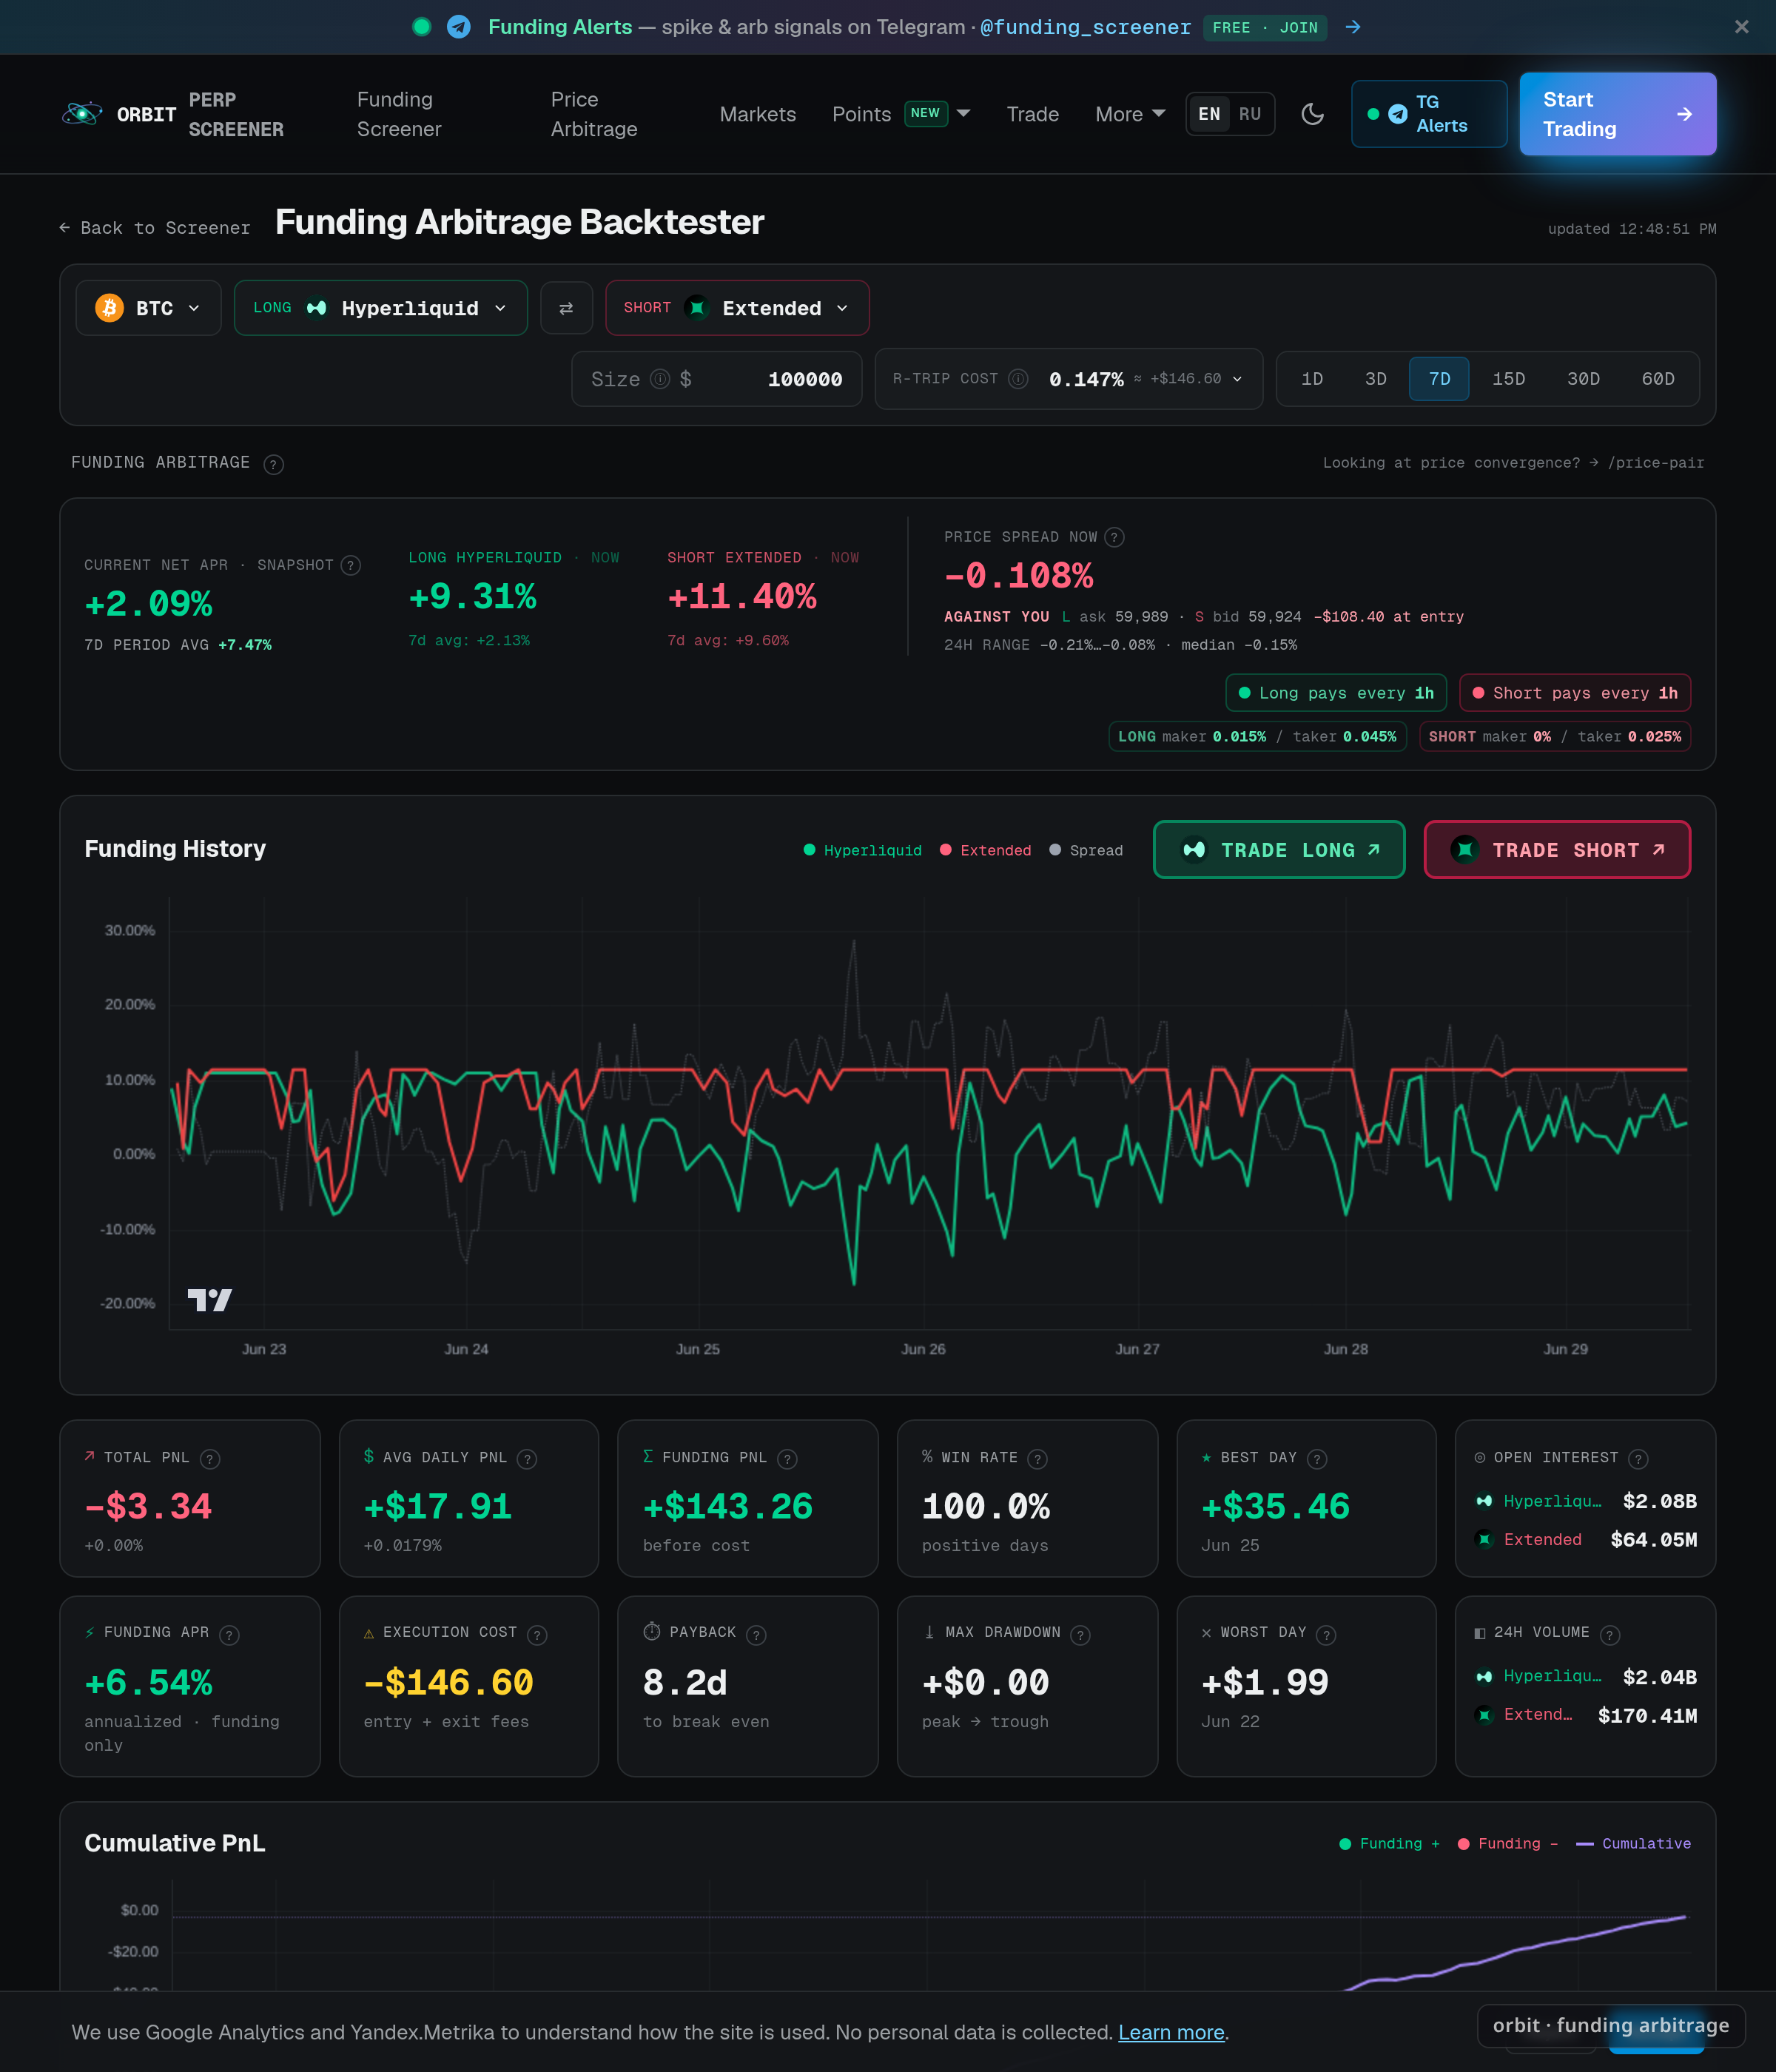Select the 30D period tab

(x=1583, y=379)
